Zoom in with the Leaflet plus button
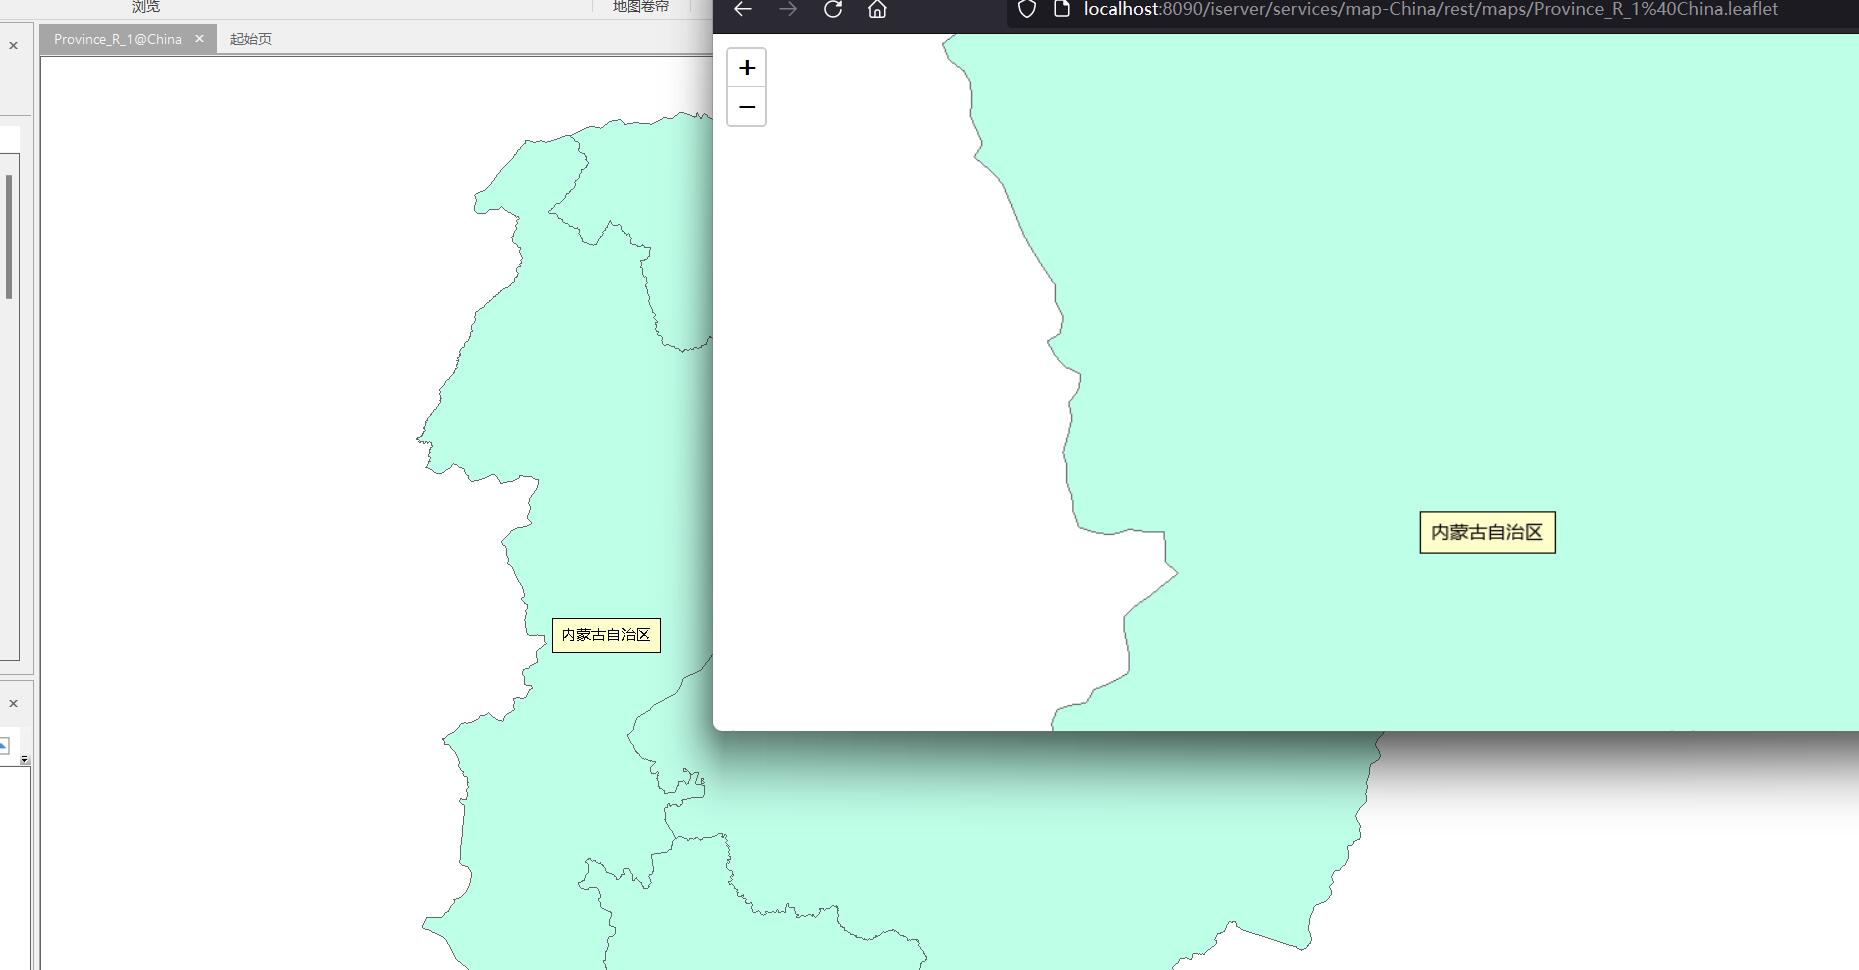This screenshot has width=1859, height=970. click(746, 68)
